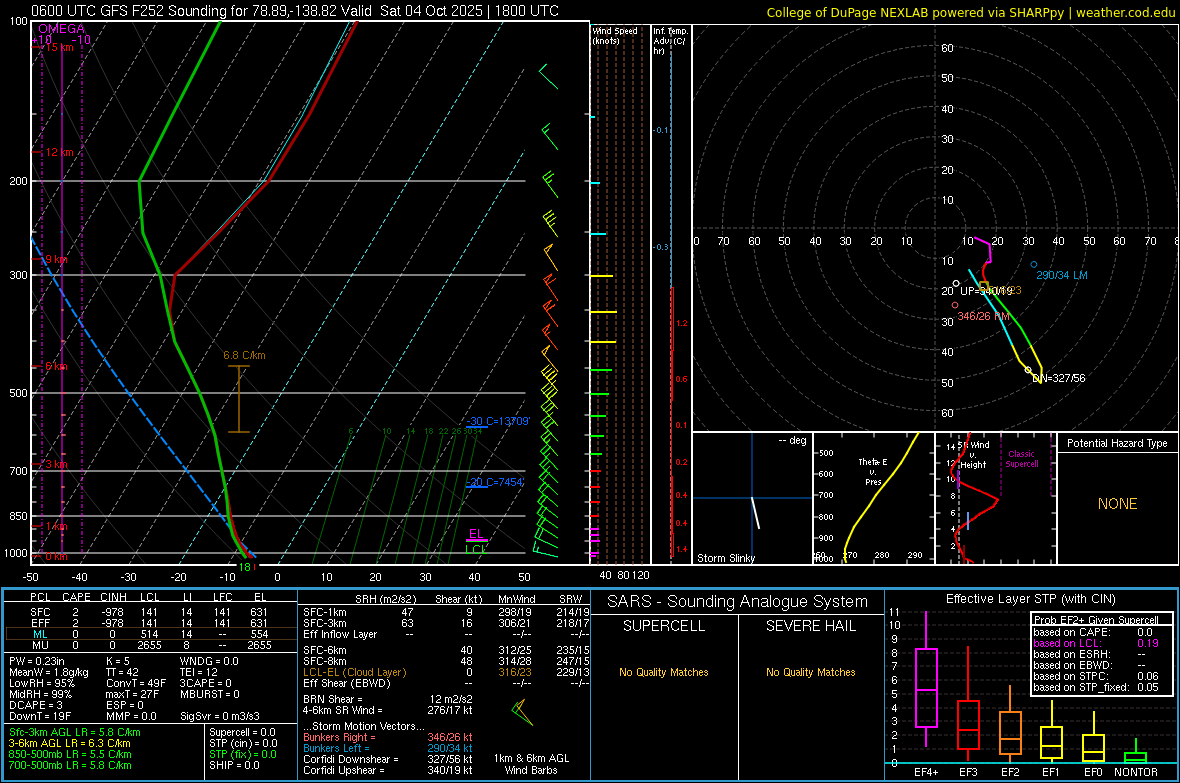Viewport: 1180px width, 783px height.
Task: Click the magenta EL marker label
Action: pyautogui.click(x=476, y=534)
